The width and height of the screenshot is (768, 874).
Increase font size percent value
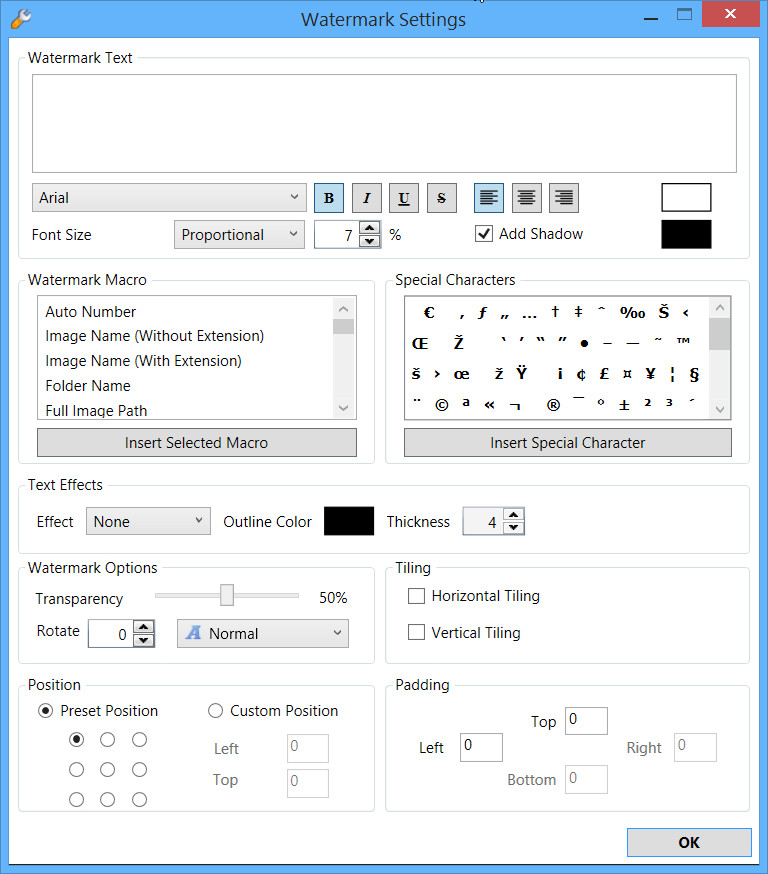[370, 228]
